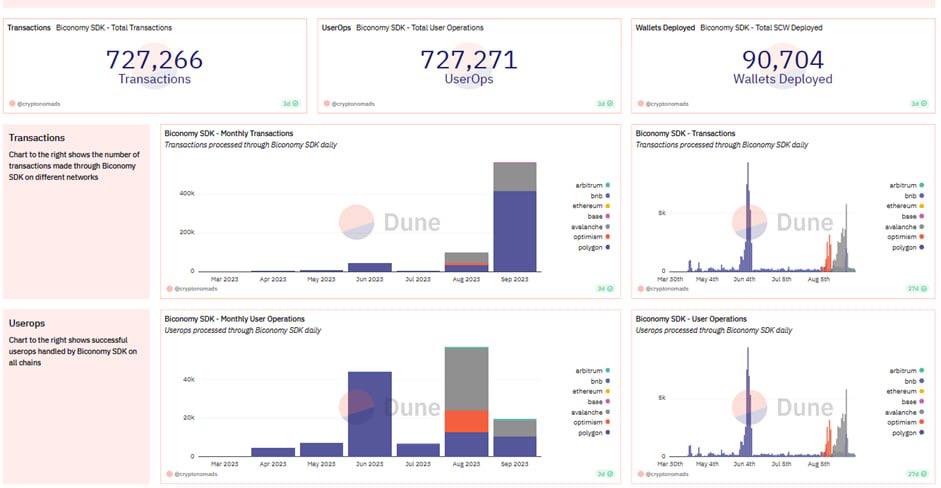Open Biconomy SDK - Transactions daily chart title
The image size is (941, 488).
pyautogui.click(x=685, y=133)
